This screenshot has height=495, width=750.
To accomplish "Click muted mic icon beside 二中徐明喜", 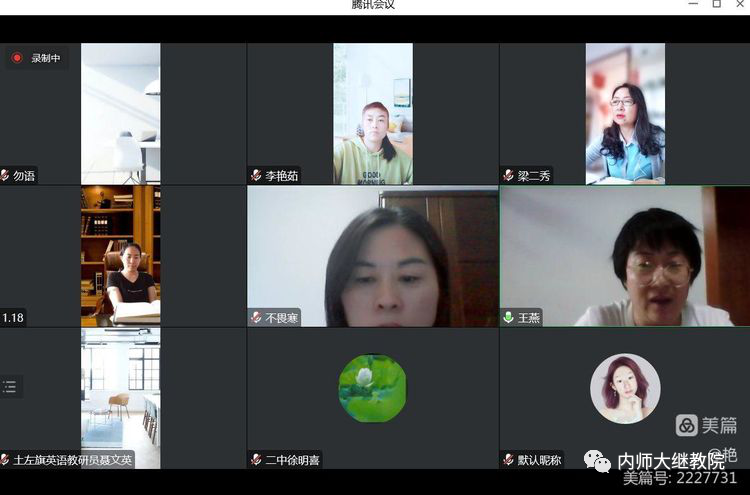I will click(x=256, y=460).
